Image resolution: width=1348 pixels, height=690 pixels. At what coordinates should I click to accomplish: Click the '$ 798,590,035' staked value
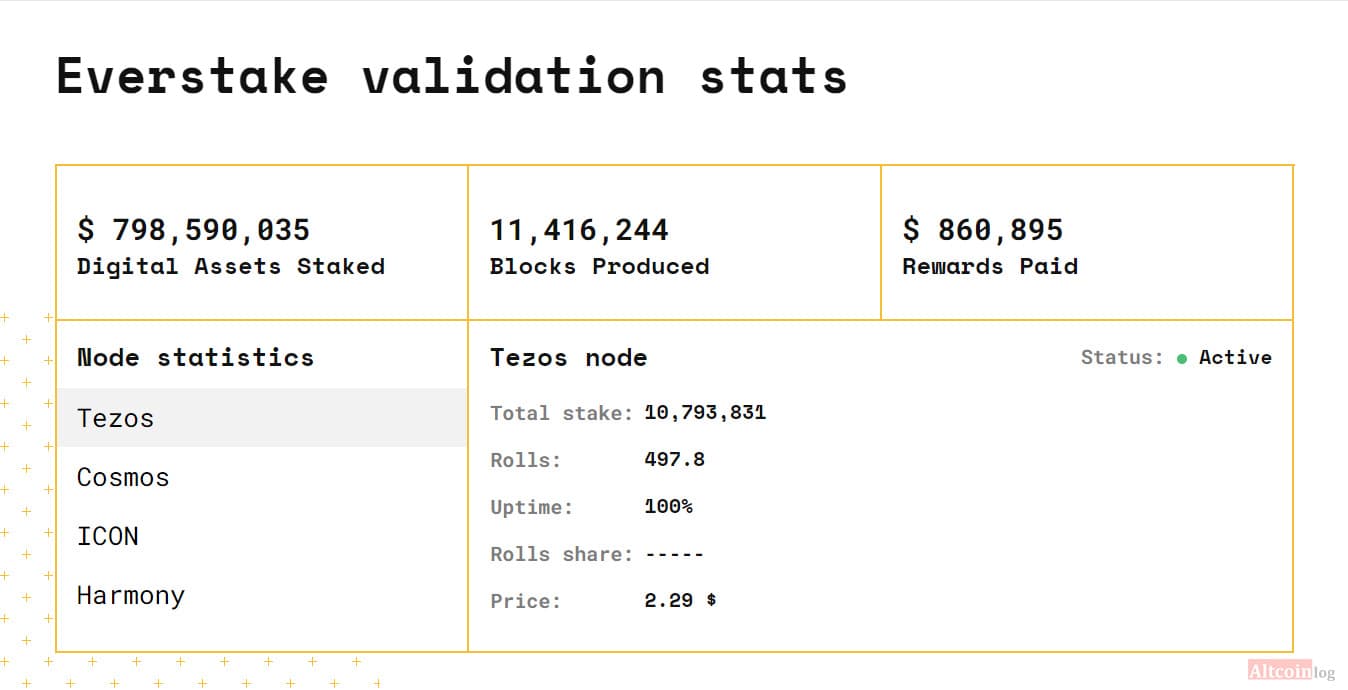[194, 230]
